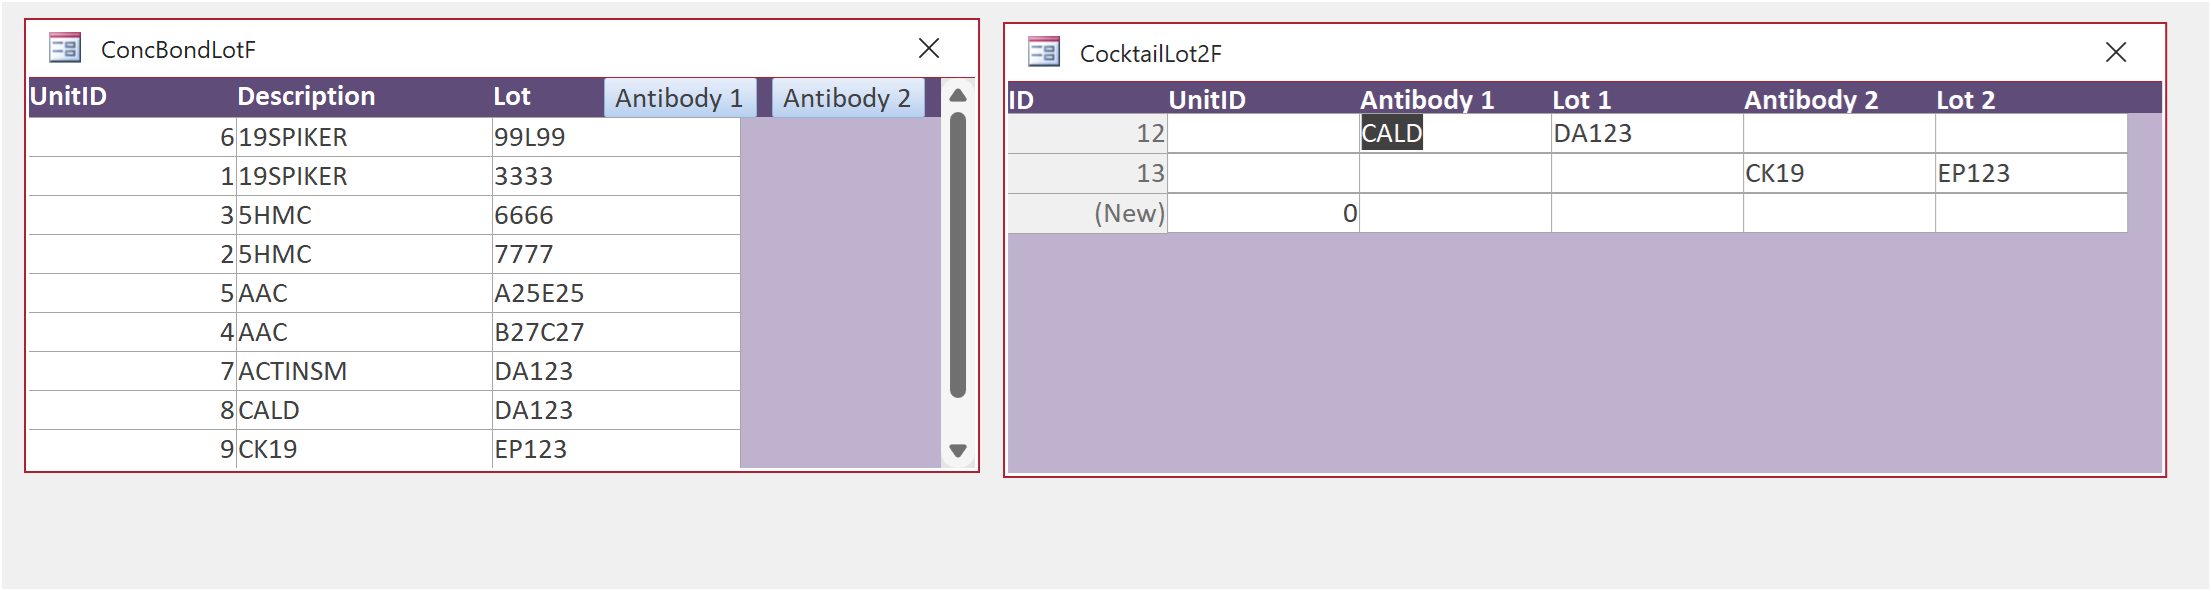Select the CALD cell in record 12

point(1393,132)
